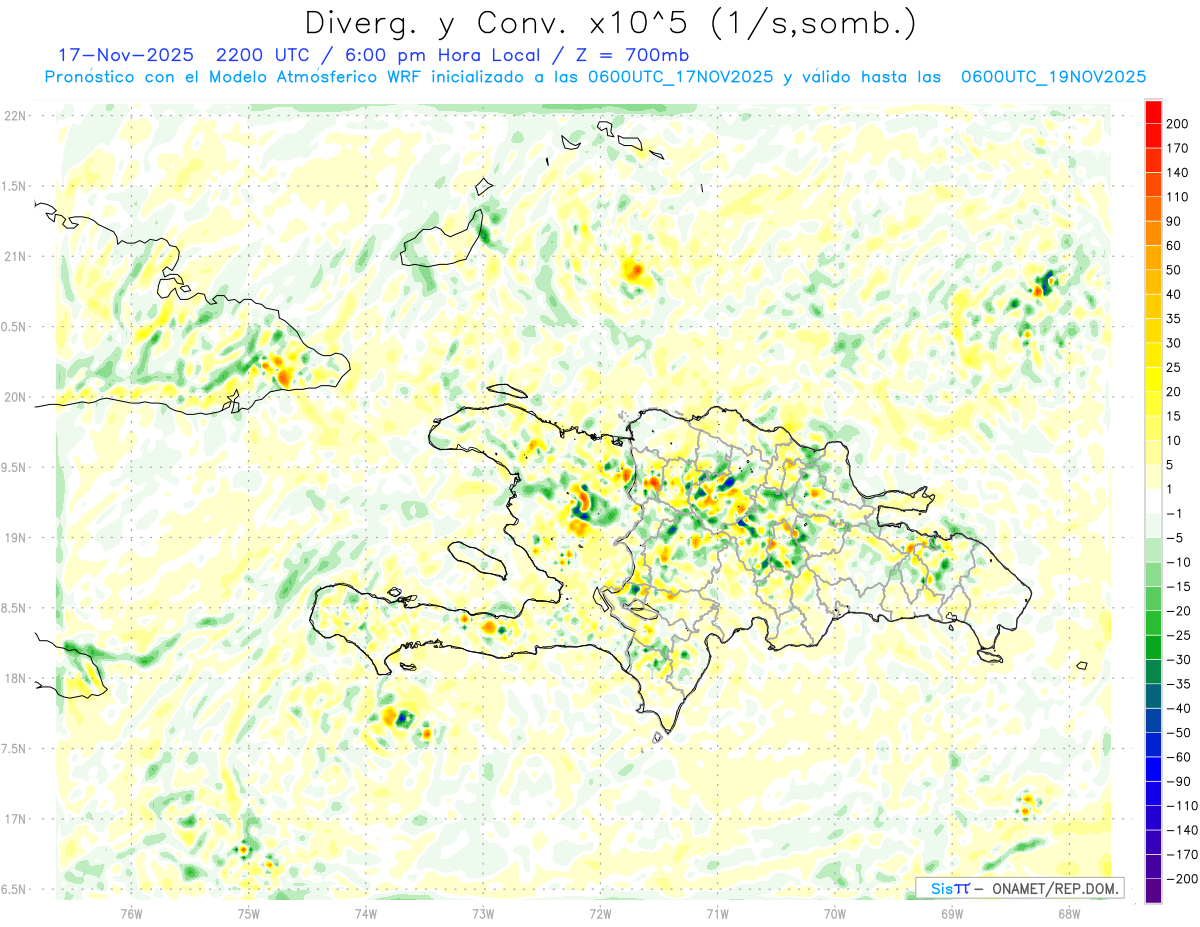The height and width of the screenshot is (927, 1200).
Task: Click the latitude axis label '17N'
Action: point(15,819)
